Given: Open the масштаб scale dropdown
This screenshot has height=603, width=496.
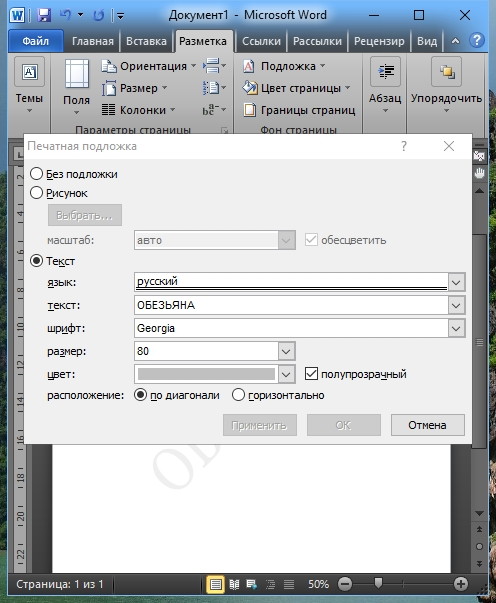Looking at the screenshot, I should (x=286, y=240).
